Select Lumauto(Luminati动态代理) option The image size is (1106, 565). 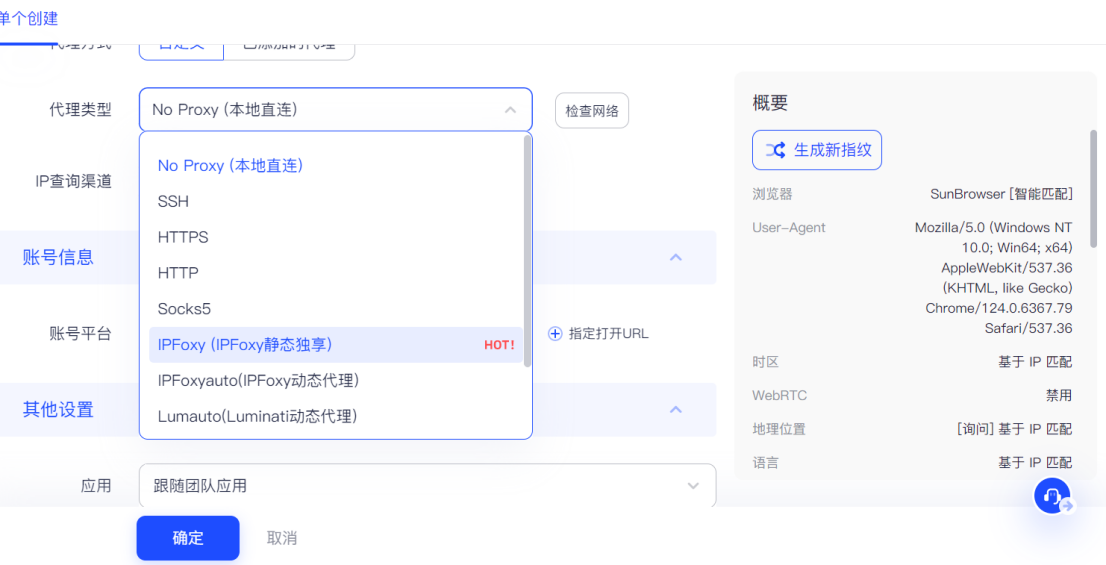tap(336, 417)
